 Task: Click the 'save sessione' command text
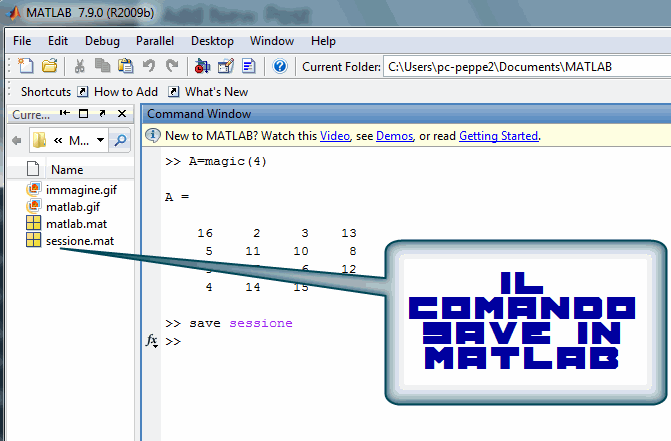click(x=241, y=323)
